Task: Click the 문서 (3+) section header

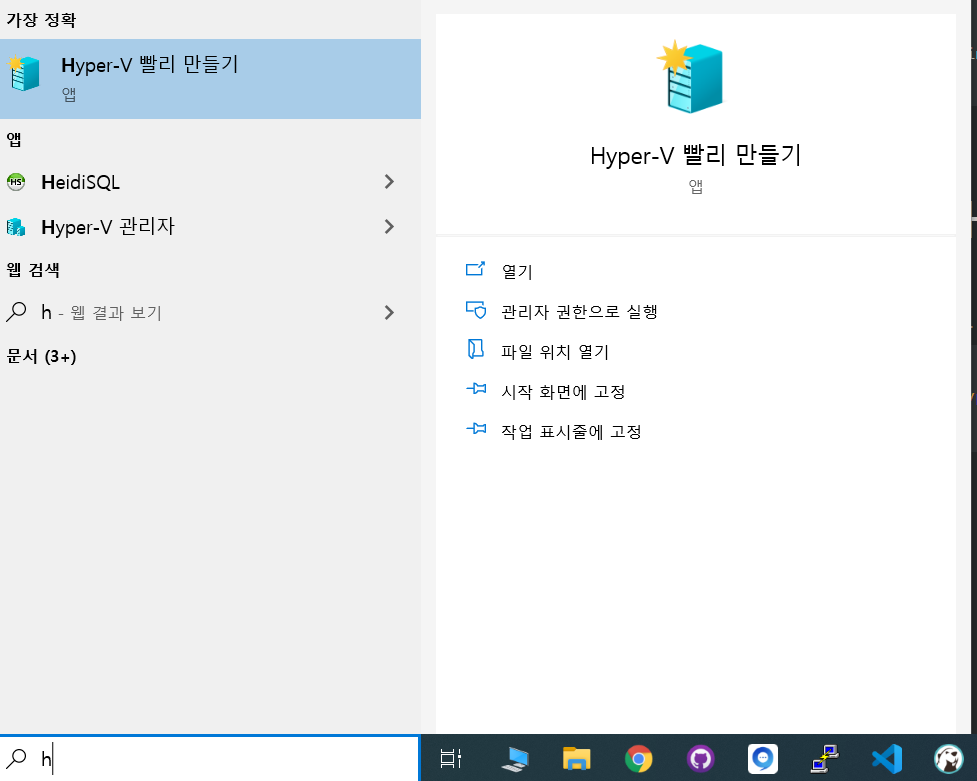Action: point(41,357)
